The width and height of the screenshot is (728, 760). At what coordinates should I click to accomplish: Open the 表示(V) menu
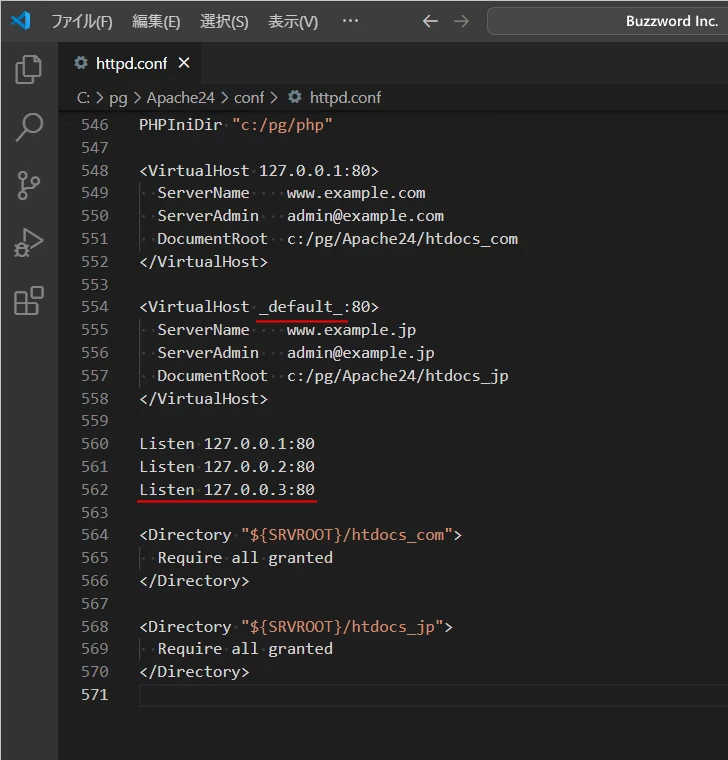[x=293, y=21]
